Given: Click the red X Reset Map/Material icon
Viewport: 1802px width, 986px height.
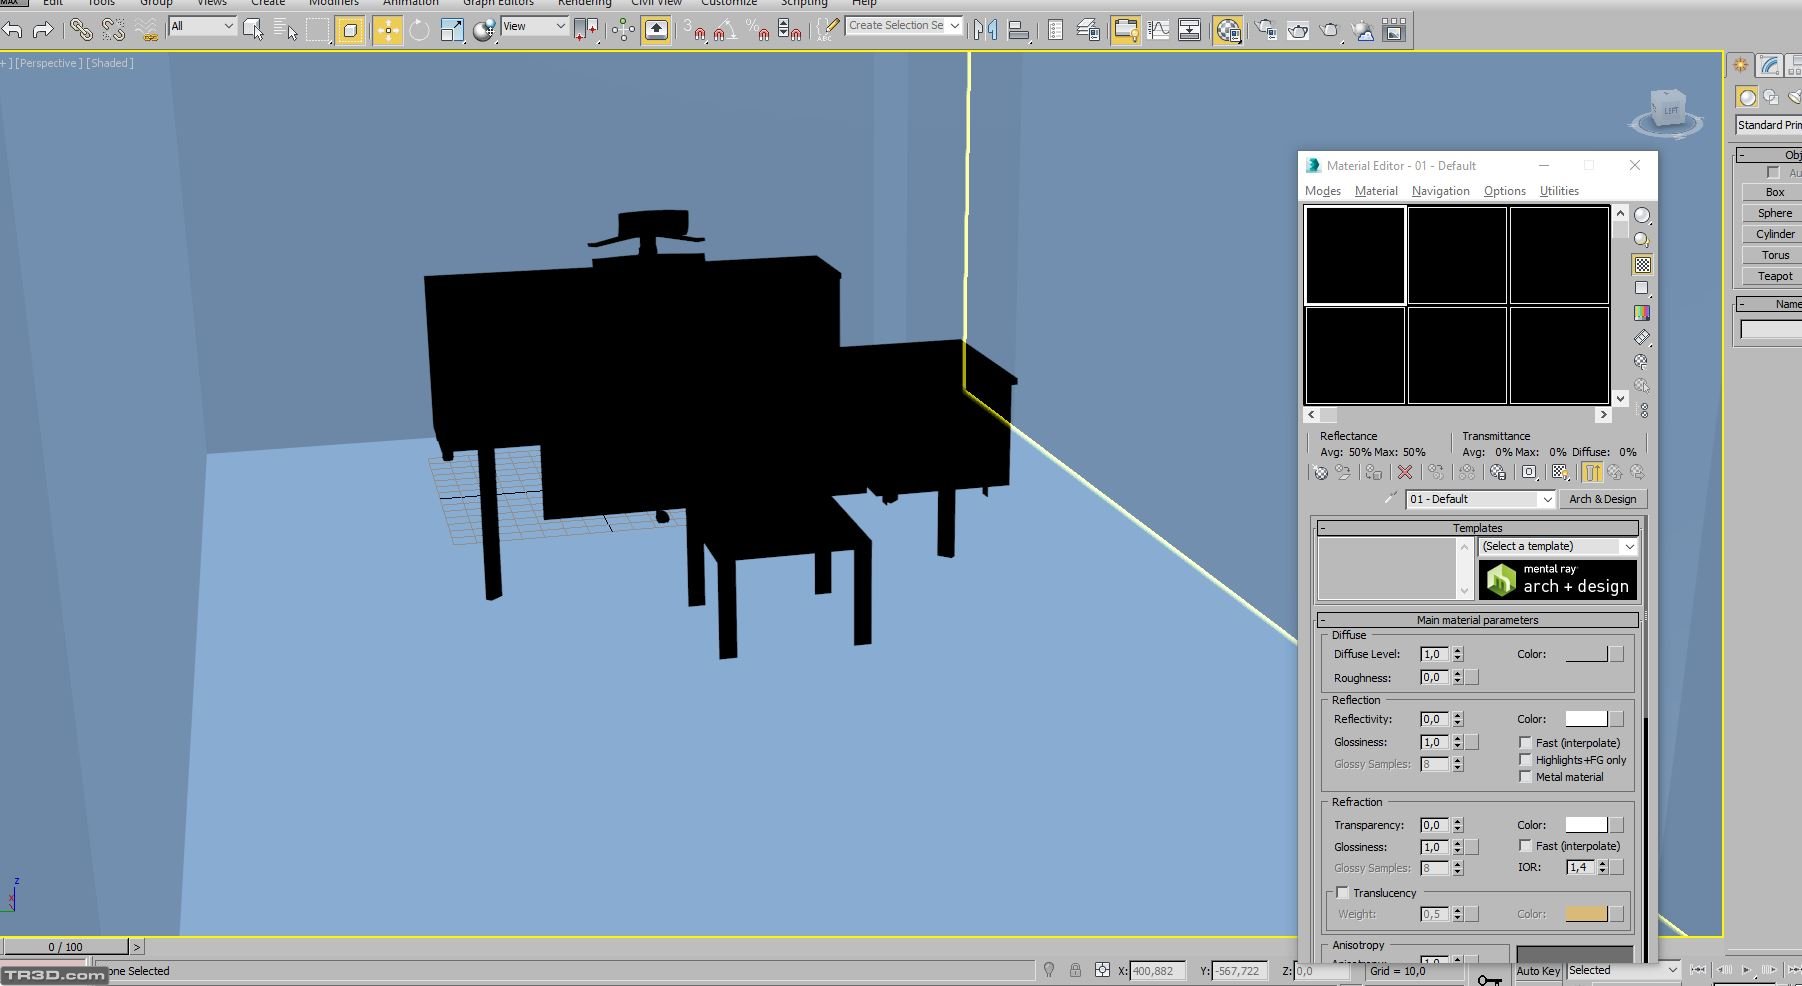Looking at the screenshot, I should pos(1405,473).
